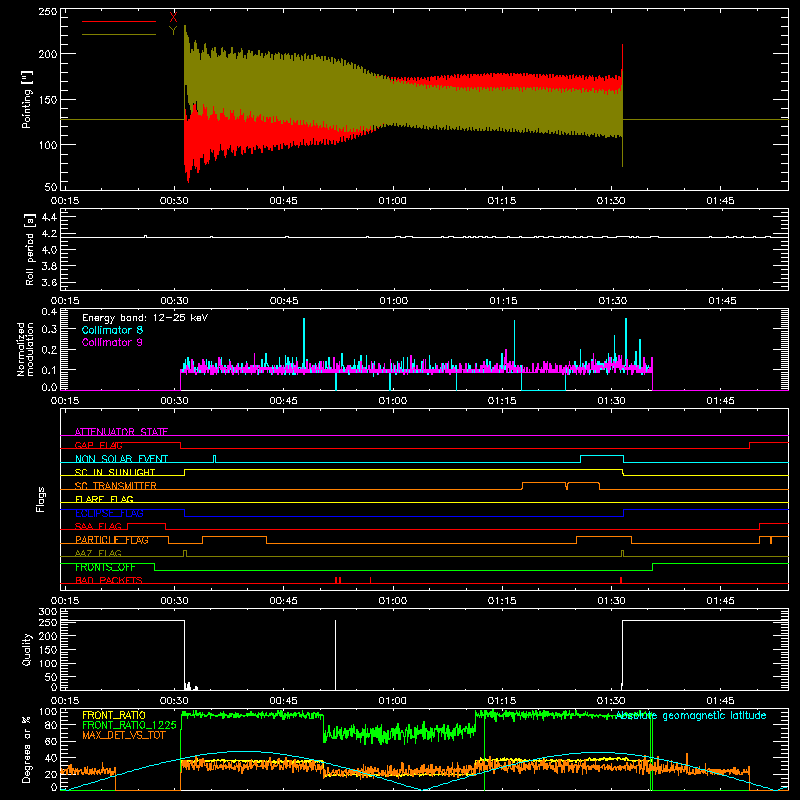Select the SAA_FLAG label
Screen dimensions: 800x800
98,526
